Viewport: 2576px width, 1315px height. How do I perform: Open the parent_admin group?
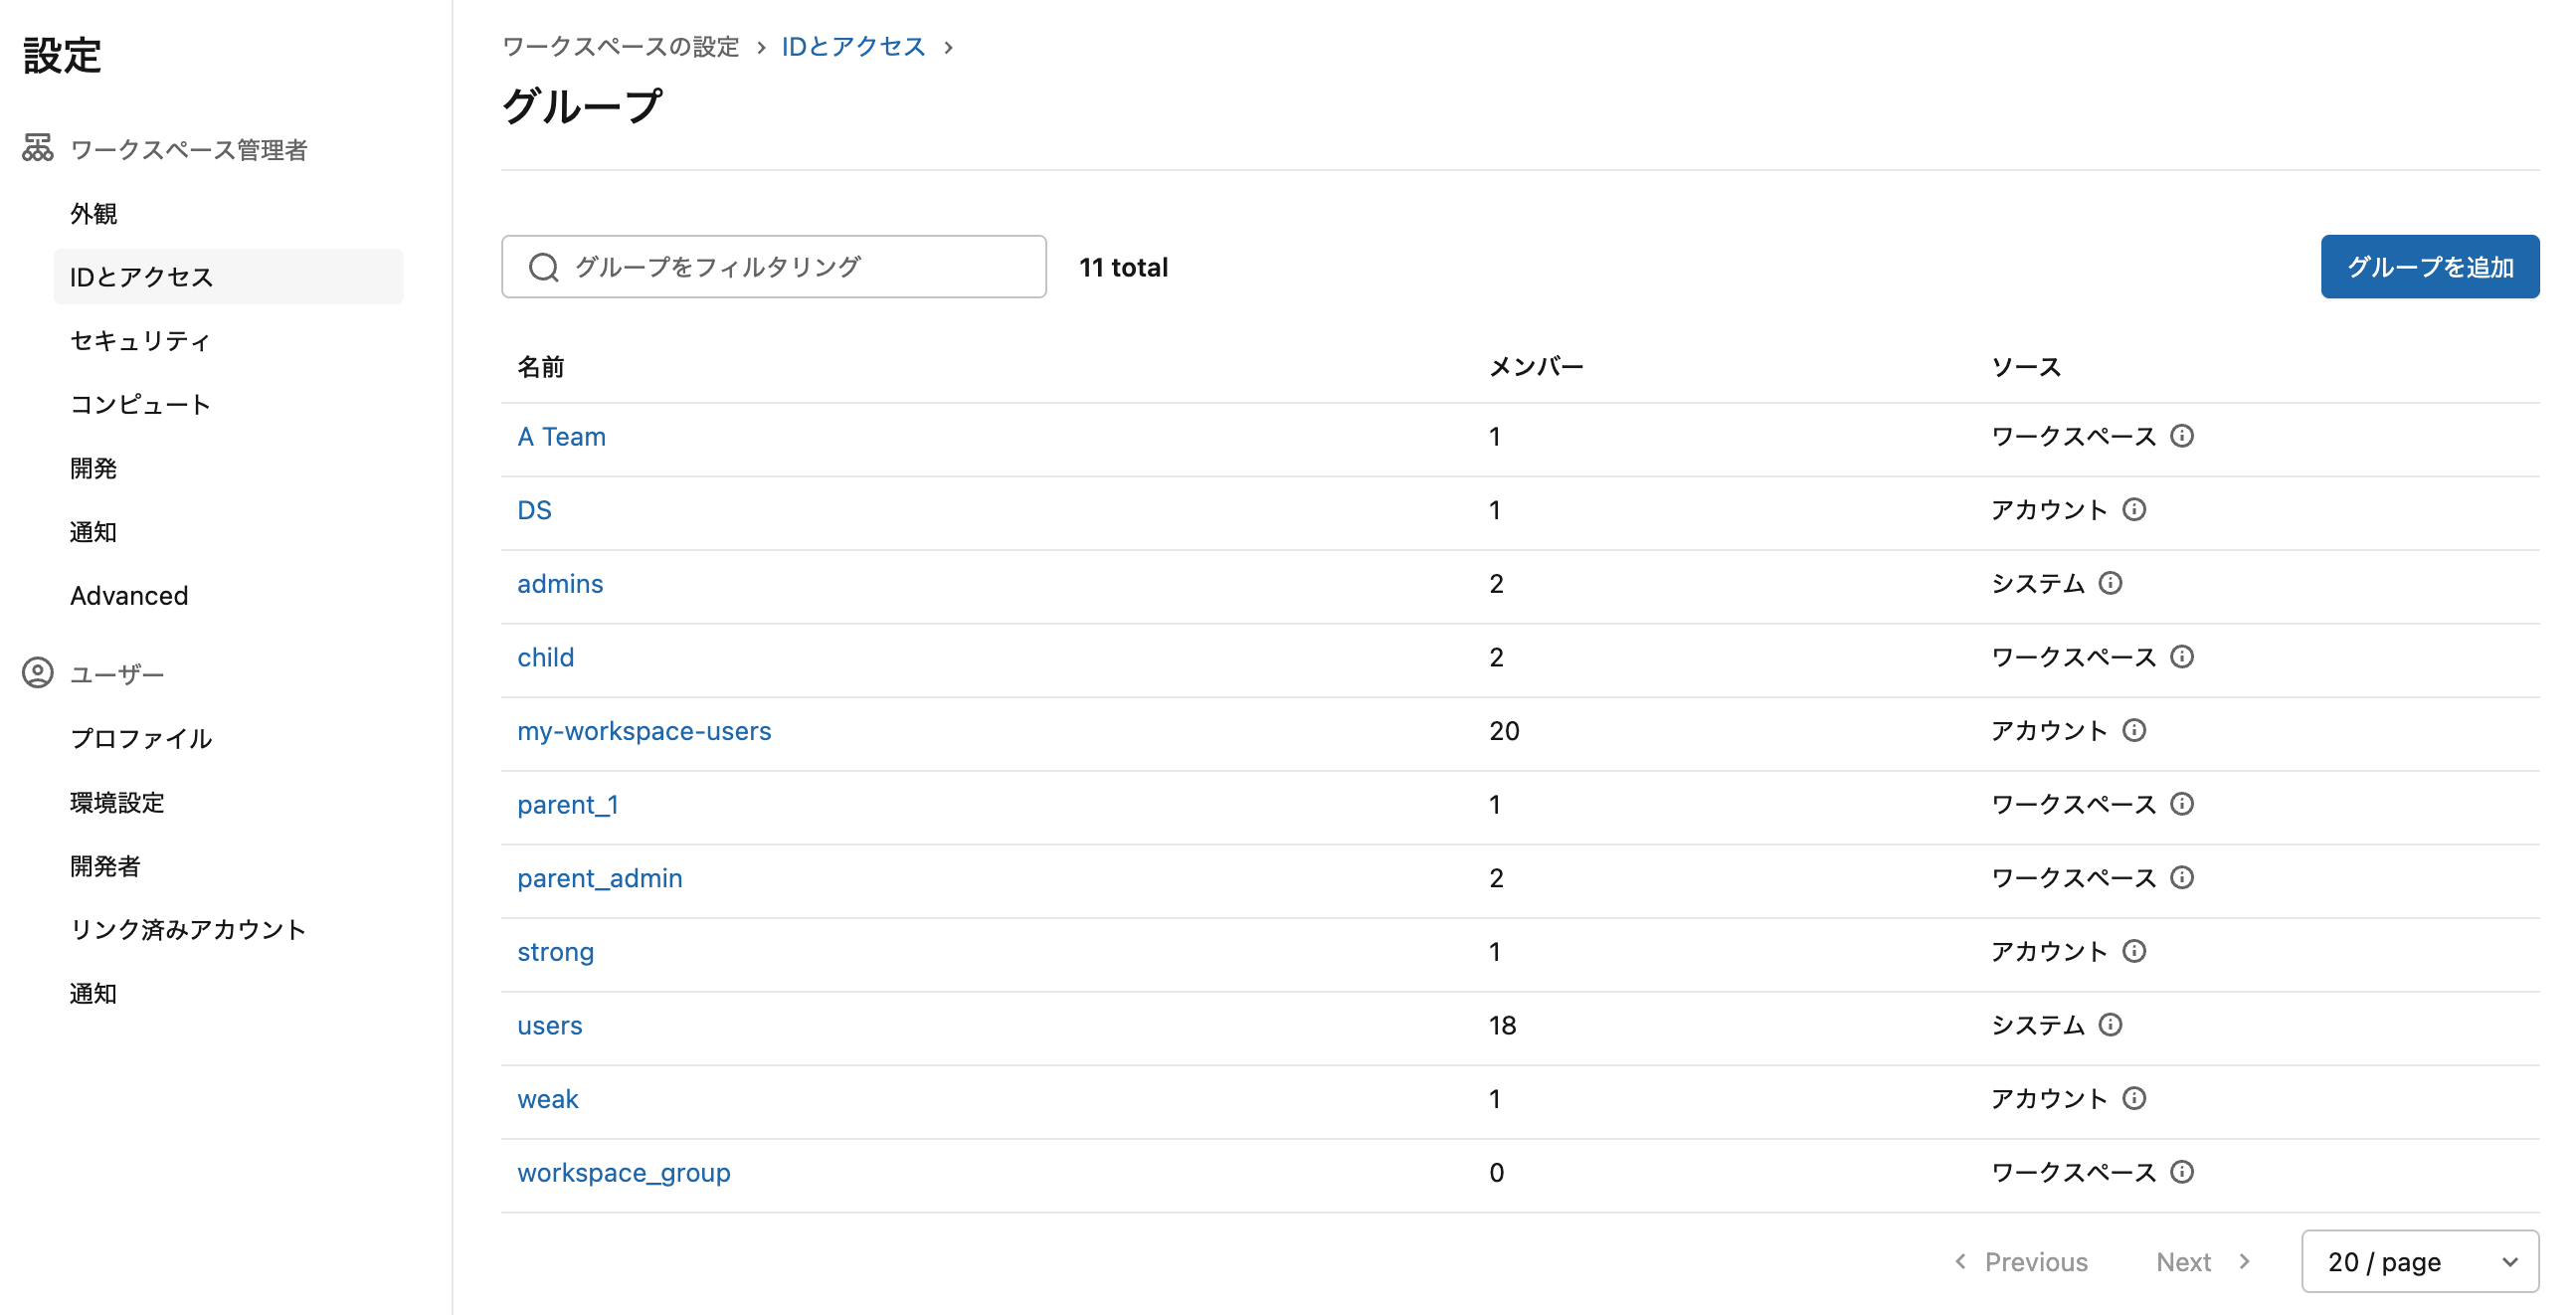(x=599, y=877)
